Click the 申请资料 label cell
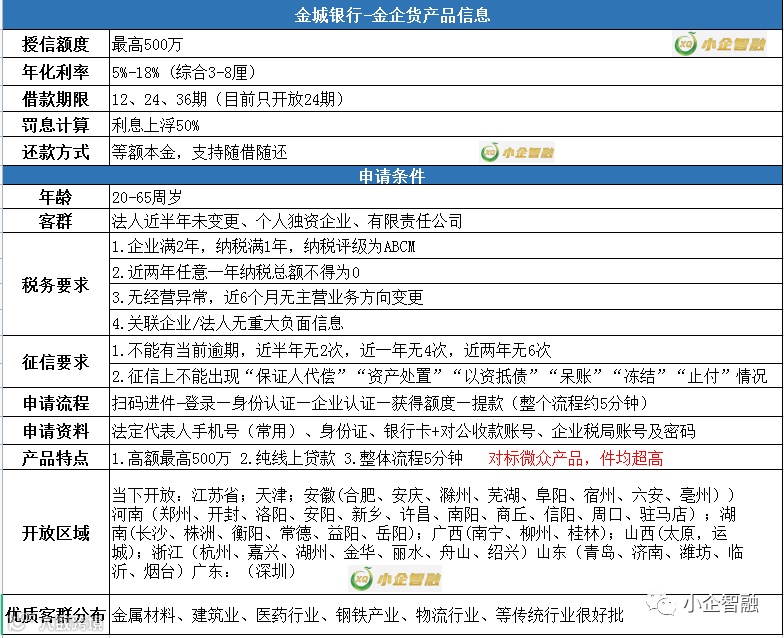784x638 pixels. pyautogui.click(x=56, y=430)
